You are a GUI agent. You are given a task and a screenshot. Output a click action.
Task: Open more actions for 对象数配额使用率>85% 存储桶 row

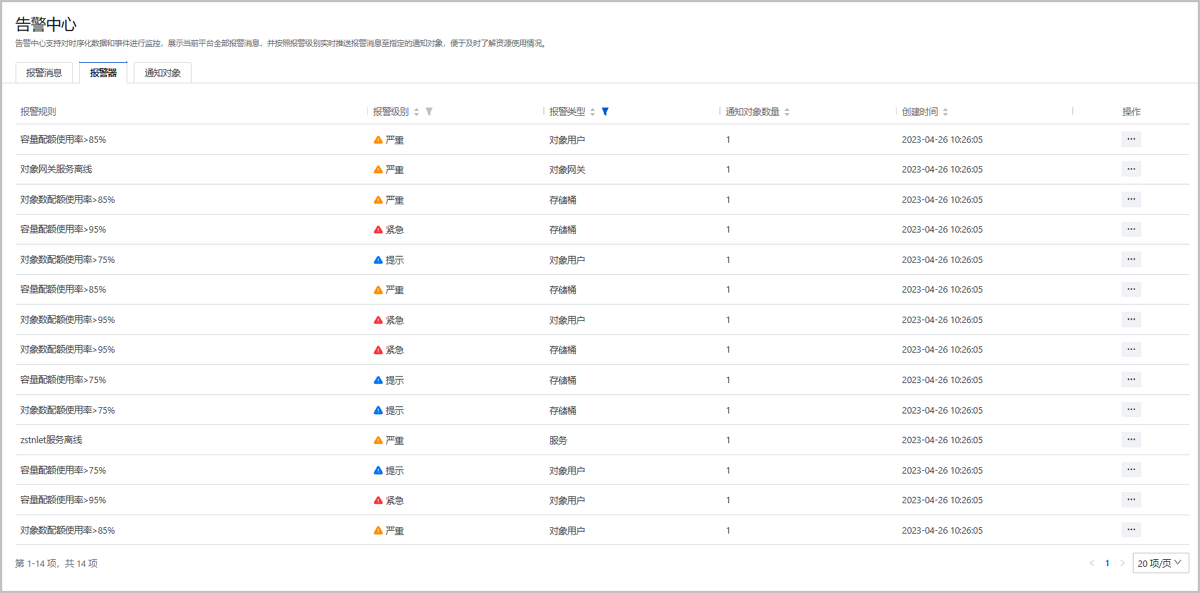pyautogui.click(x=1131, y=200)
